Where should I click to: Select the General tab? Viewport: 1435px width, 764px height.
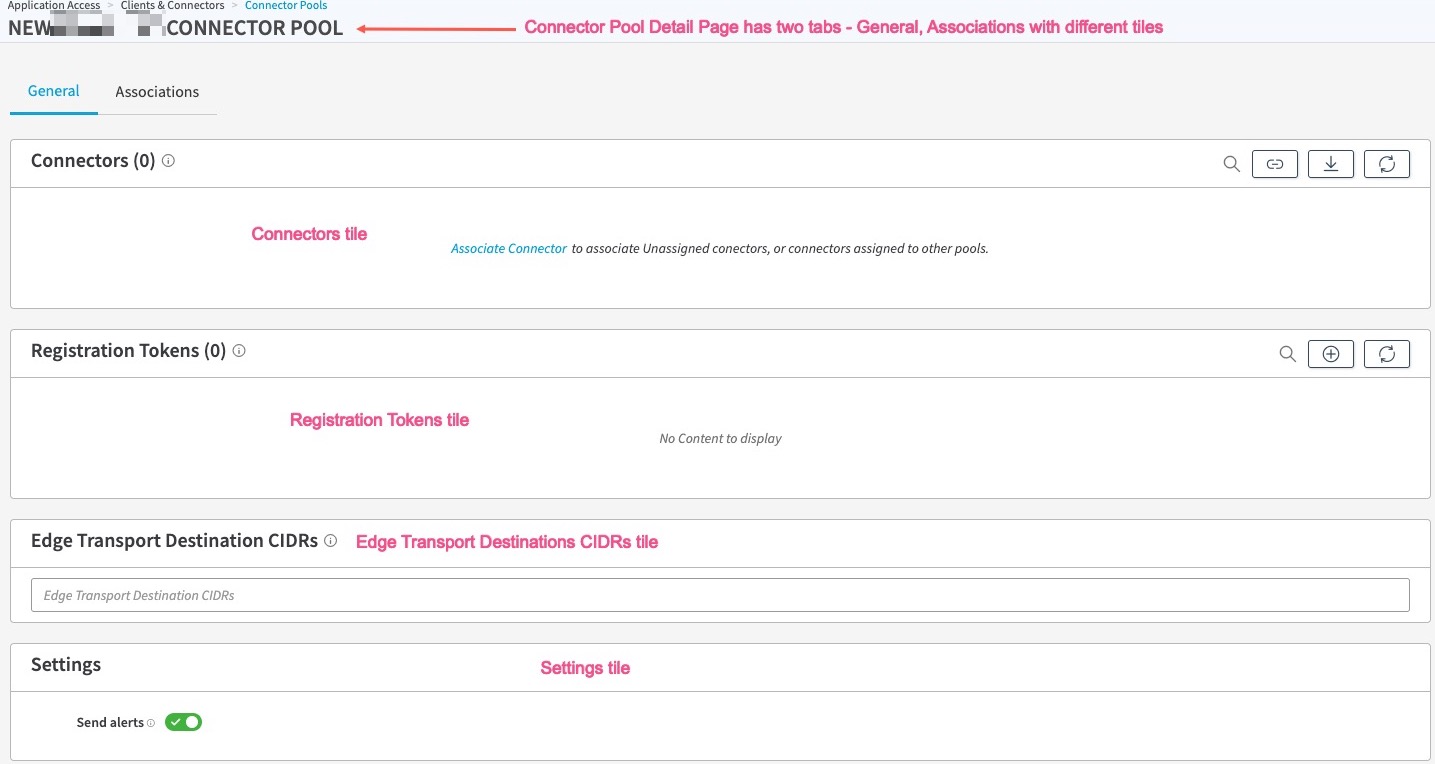[54, 91]
